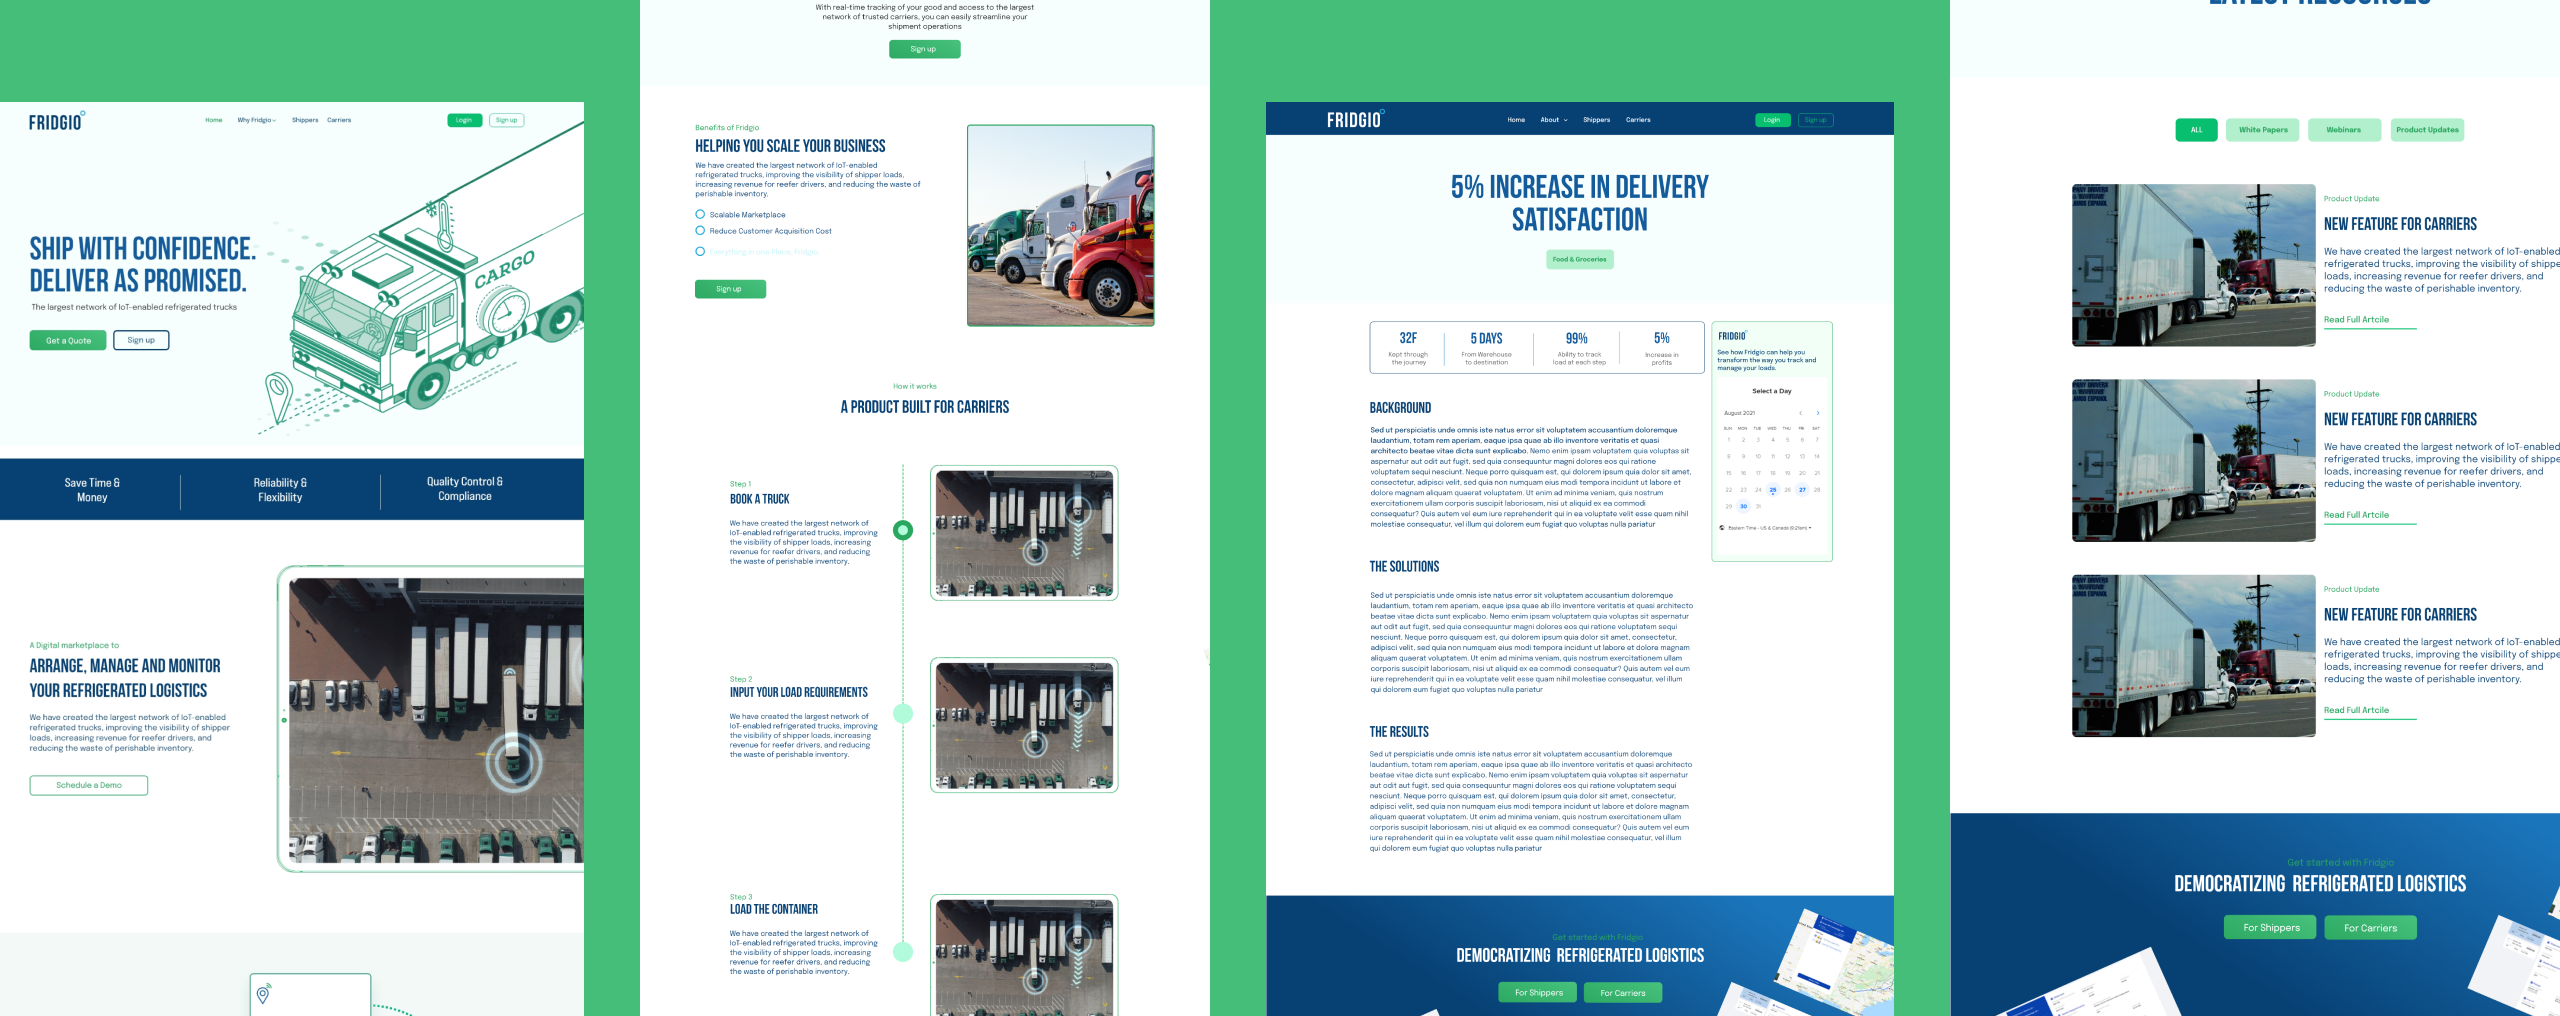The width and height of the screenshot is (2560, 1016).
Task: Click Sign up under Helping You Scale Your Business
Action: point(730,289)
